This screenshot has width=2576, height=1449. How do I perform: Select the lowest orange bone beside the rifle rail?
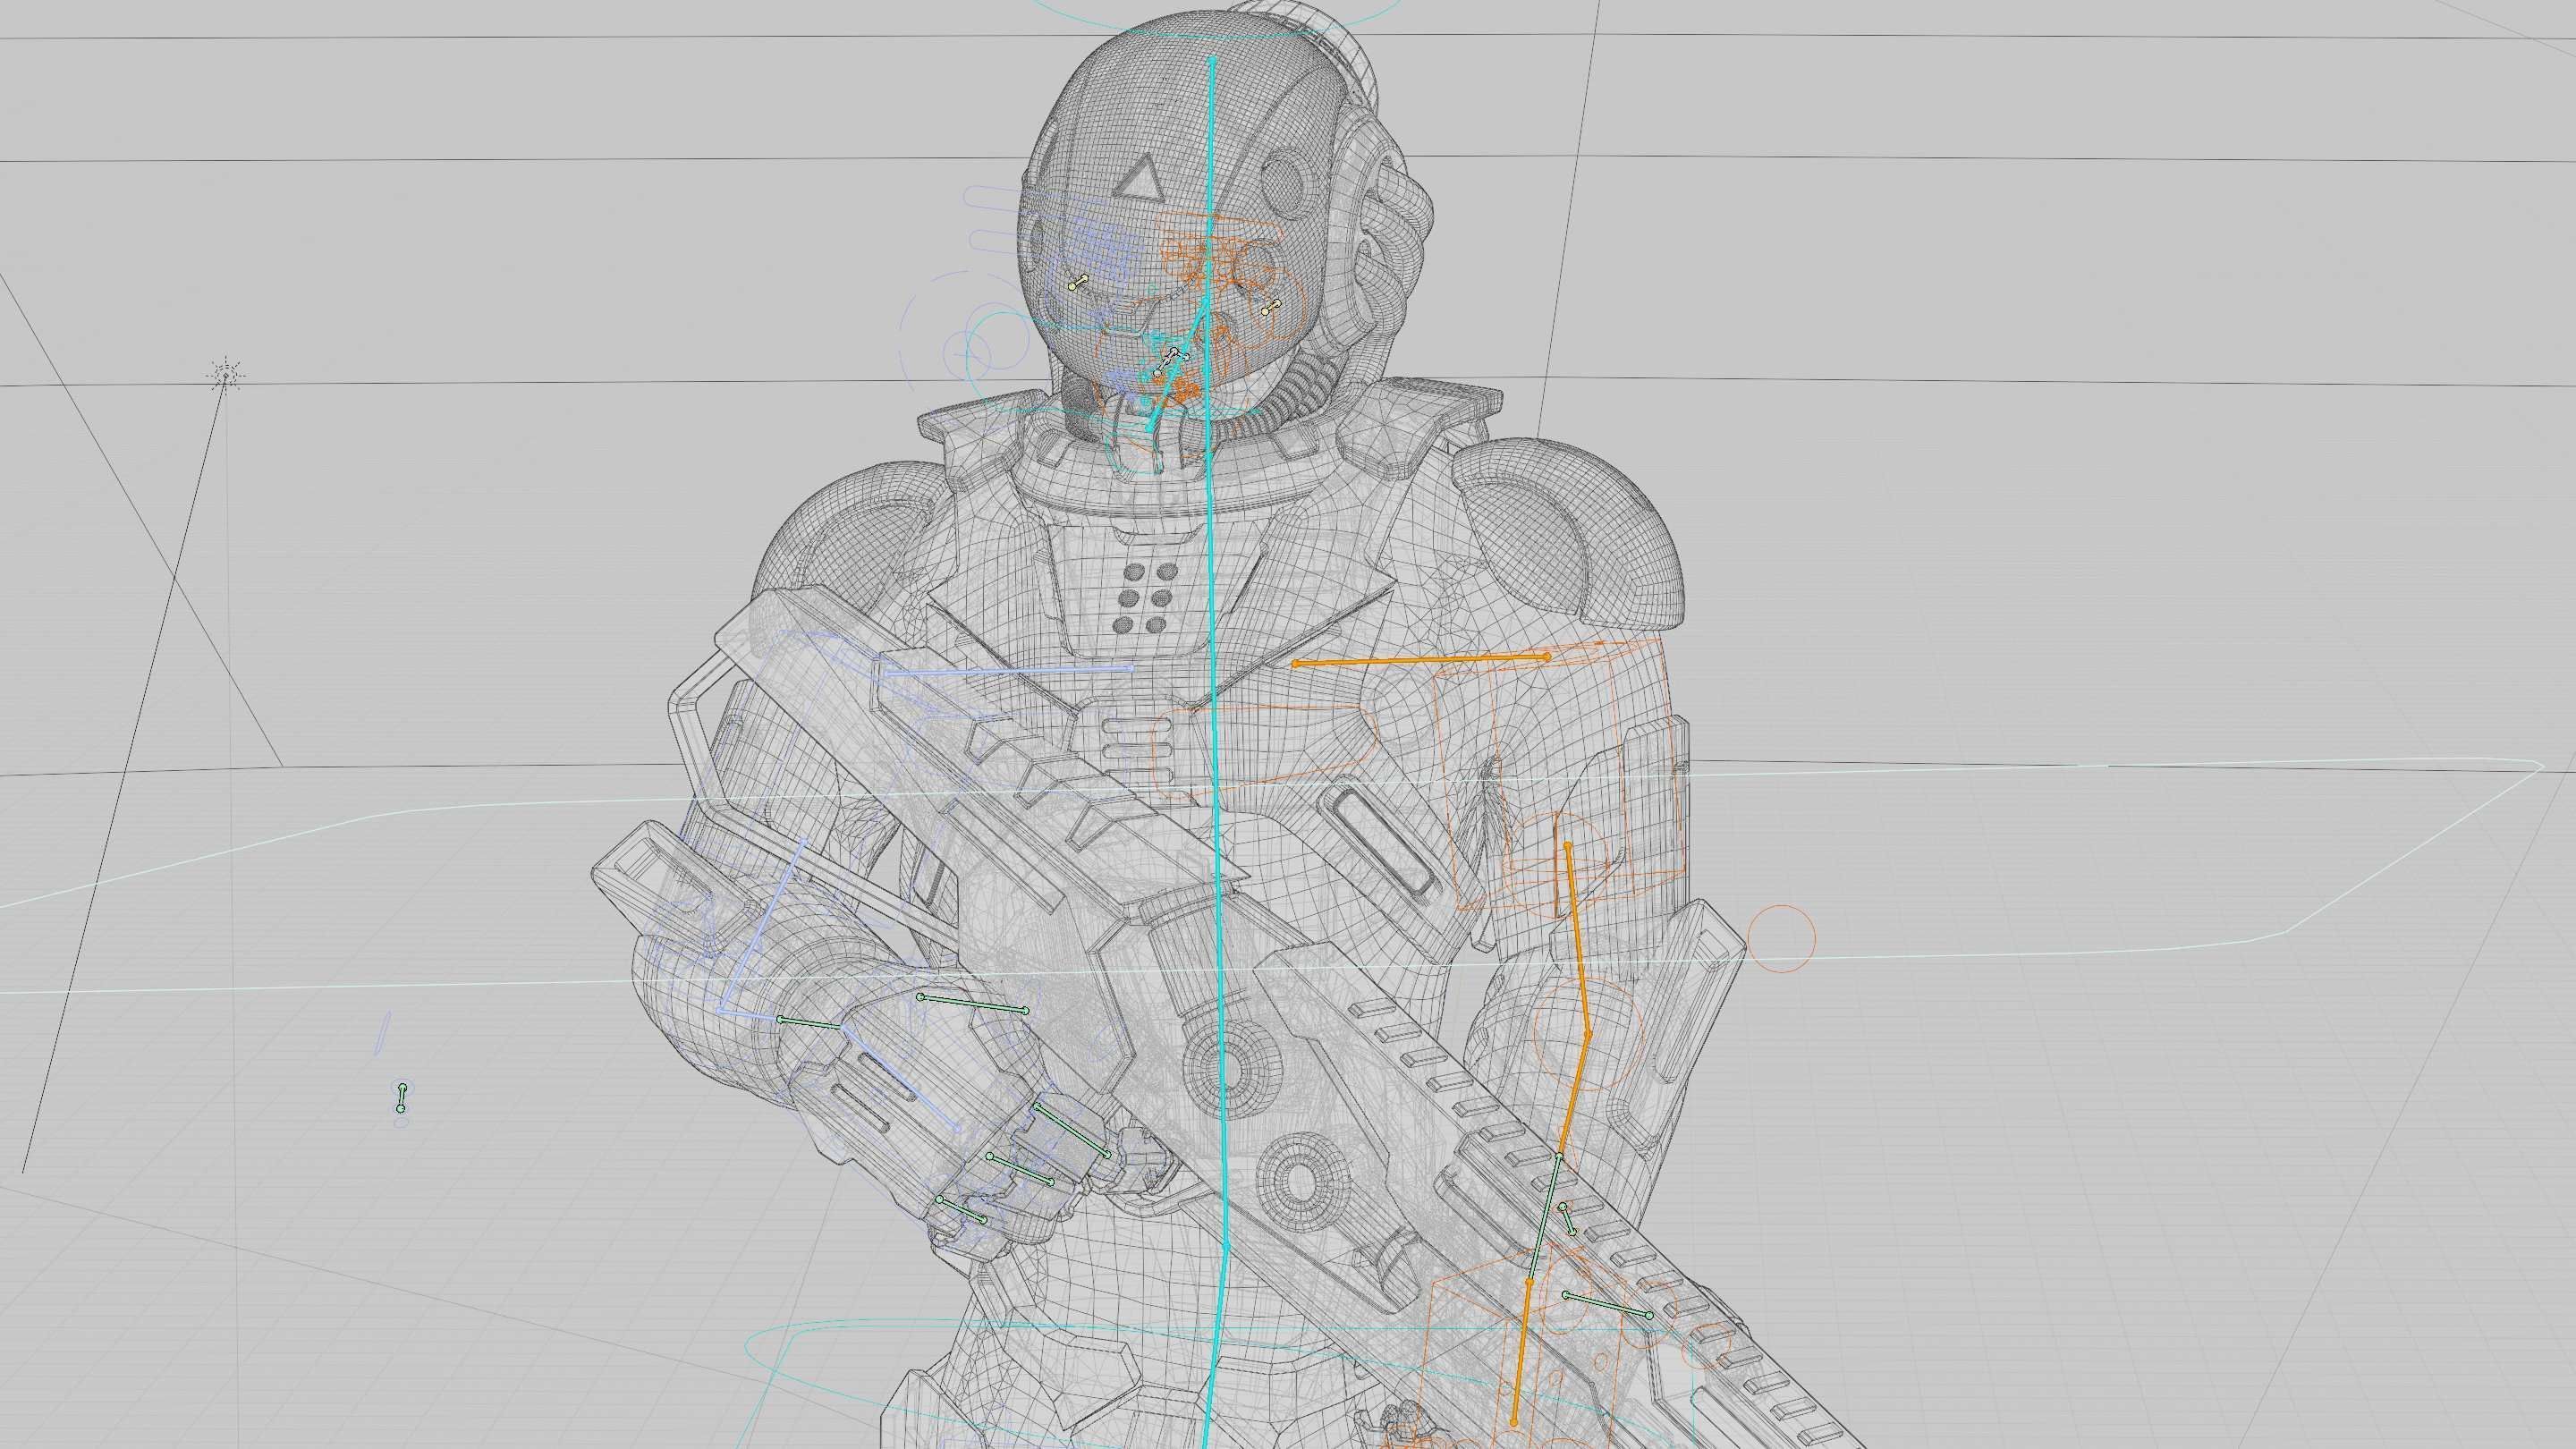pyautogui.click(x=1521, y=1351)
